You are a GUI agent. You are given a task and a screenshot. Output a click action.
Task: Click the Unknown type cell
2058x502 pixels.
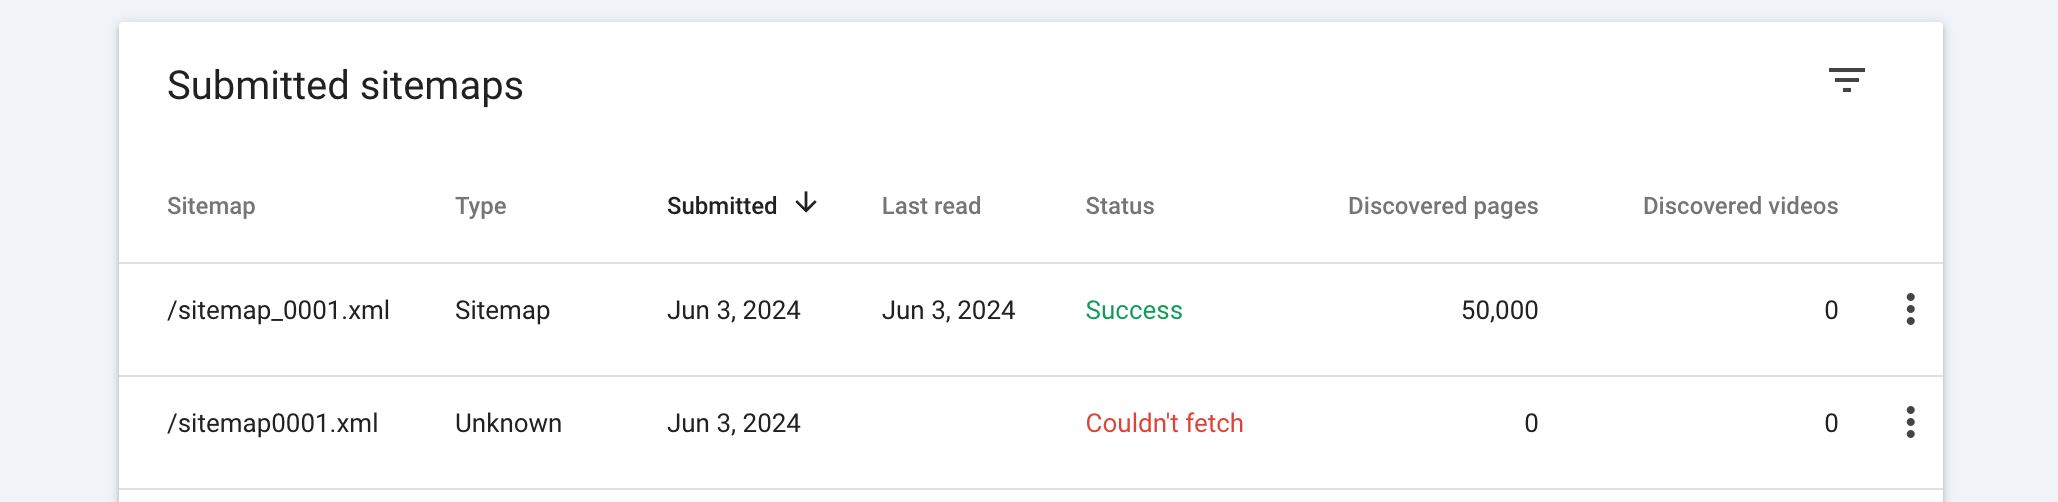point(508,423)
